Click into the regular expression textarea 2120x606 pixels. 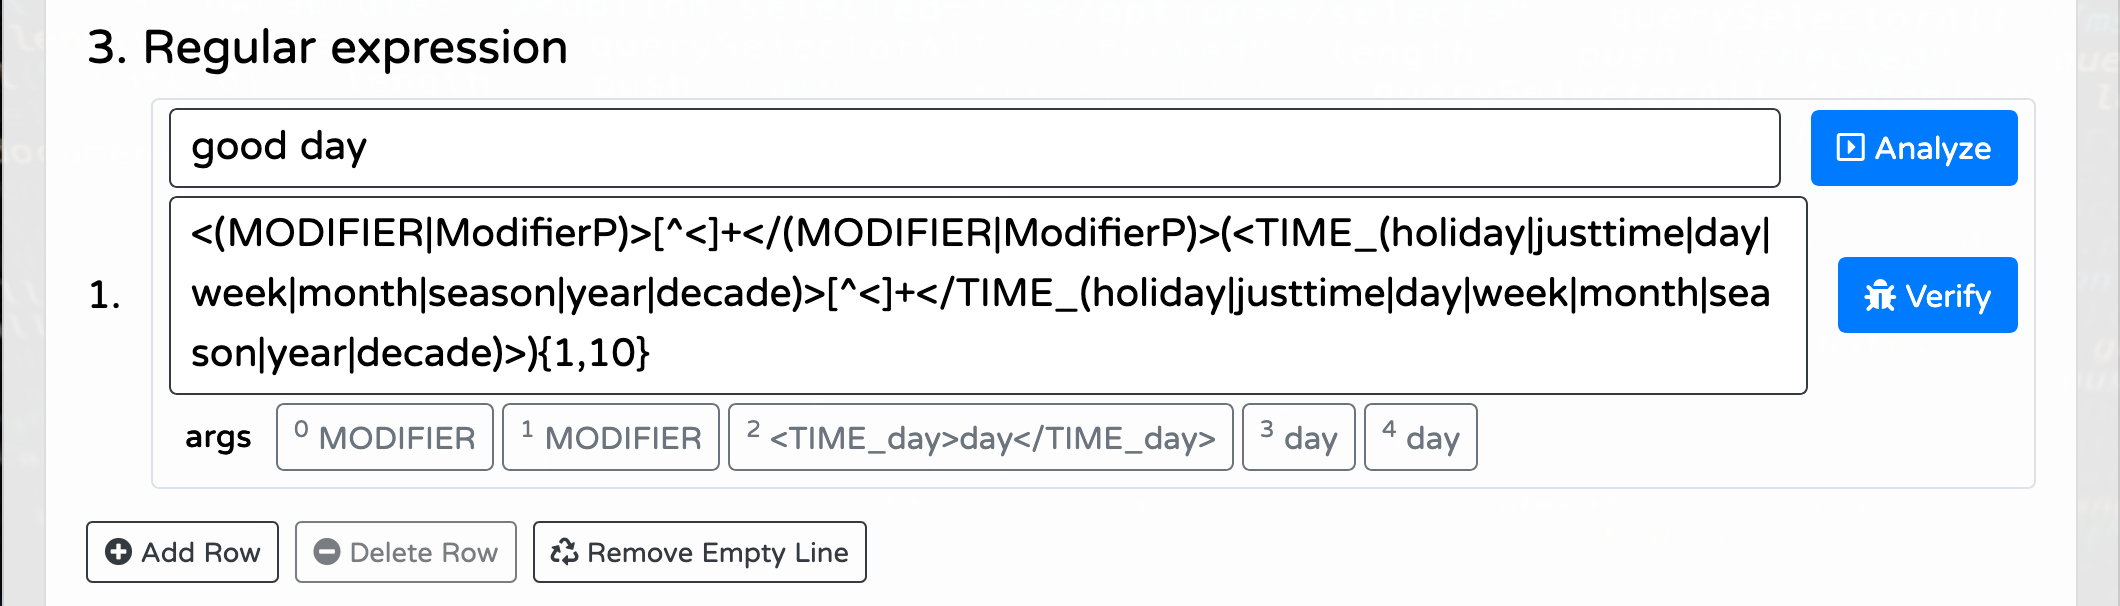coord(900,294)
